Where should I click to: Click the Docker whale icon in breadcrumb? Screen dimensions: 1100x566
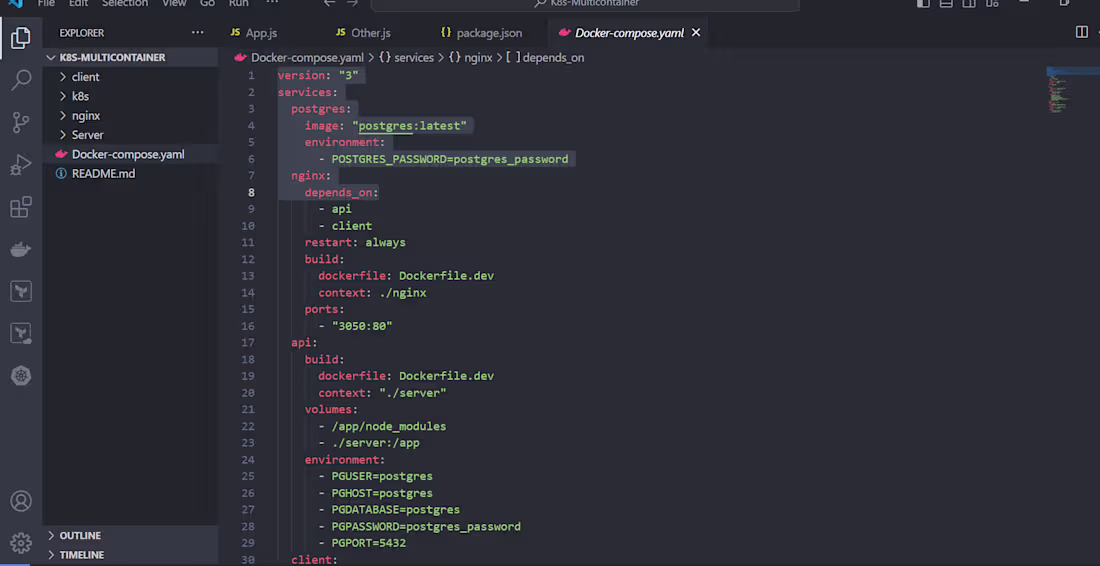(x=241, y=58)
